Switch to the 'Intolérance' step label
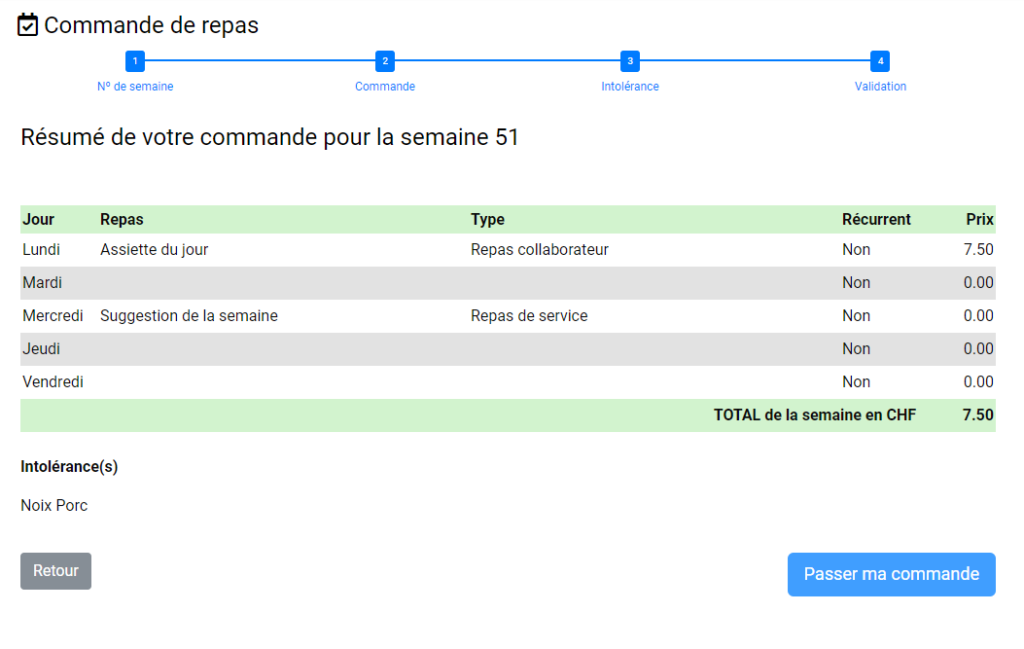1024x649 pixels. [x=630, y=86]
